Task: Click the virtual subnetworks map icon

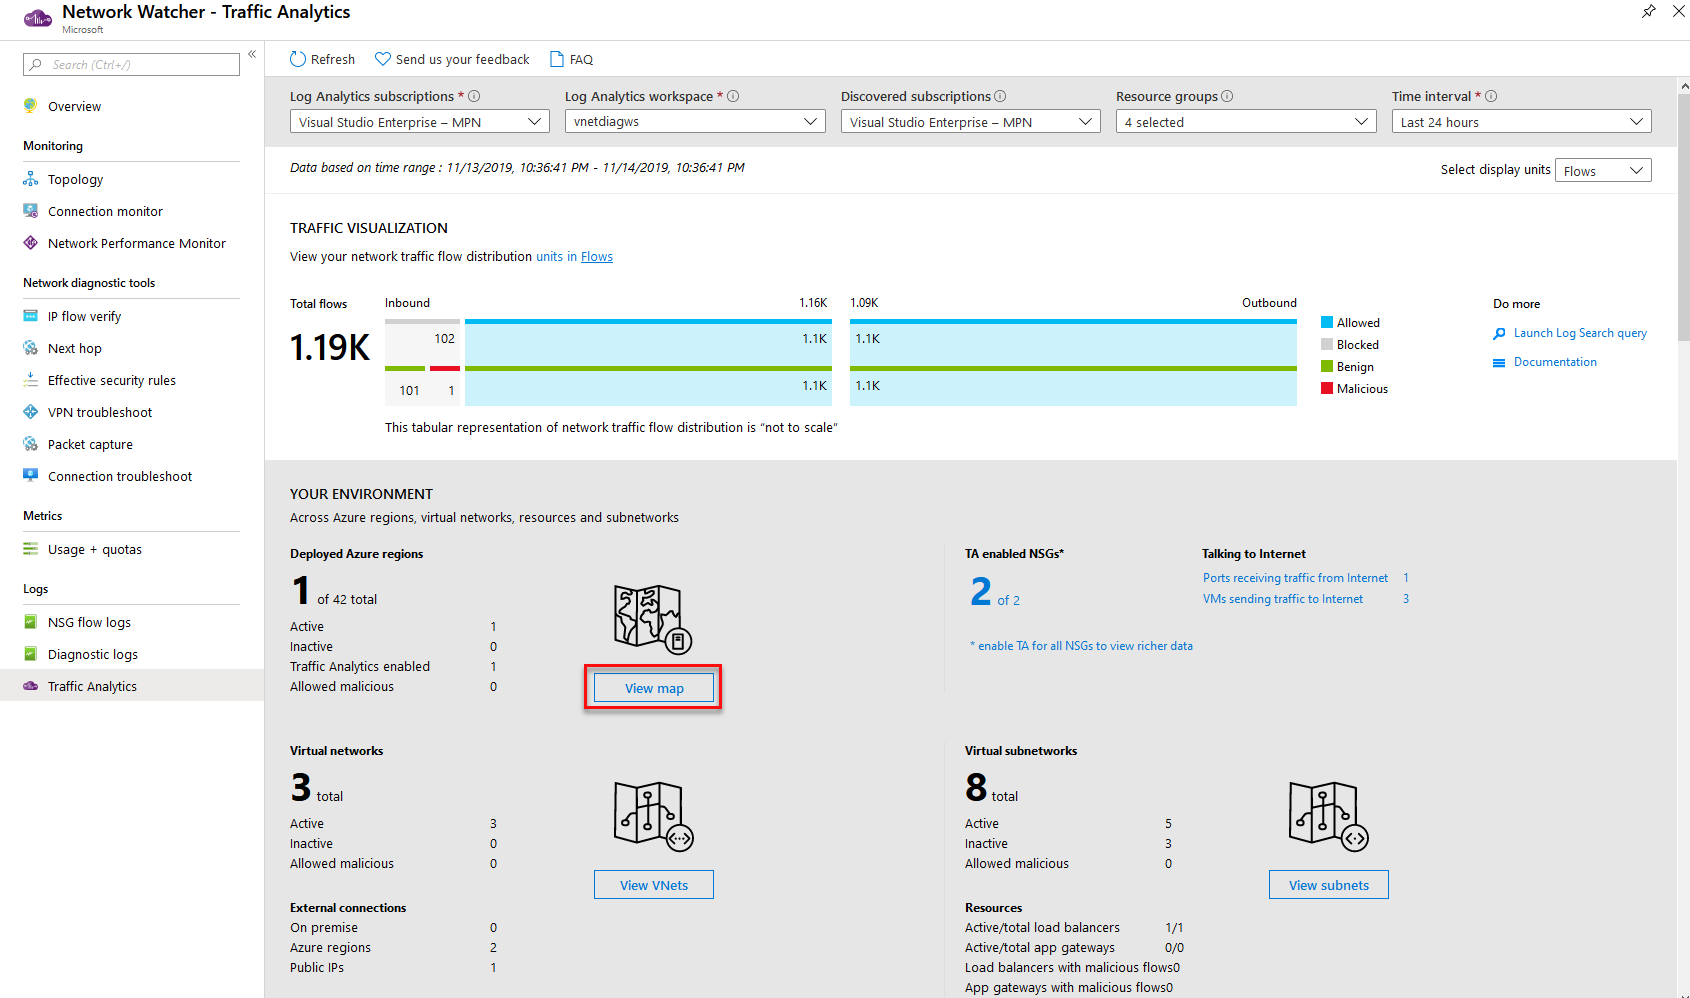Action: [1328, 816]
